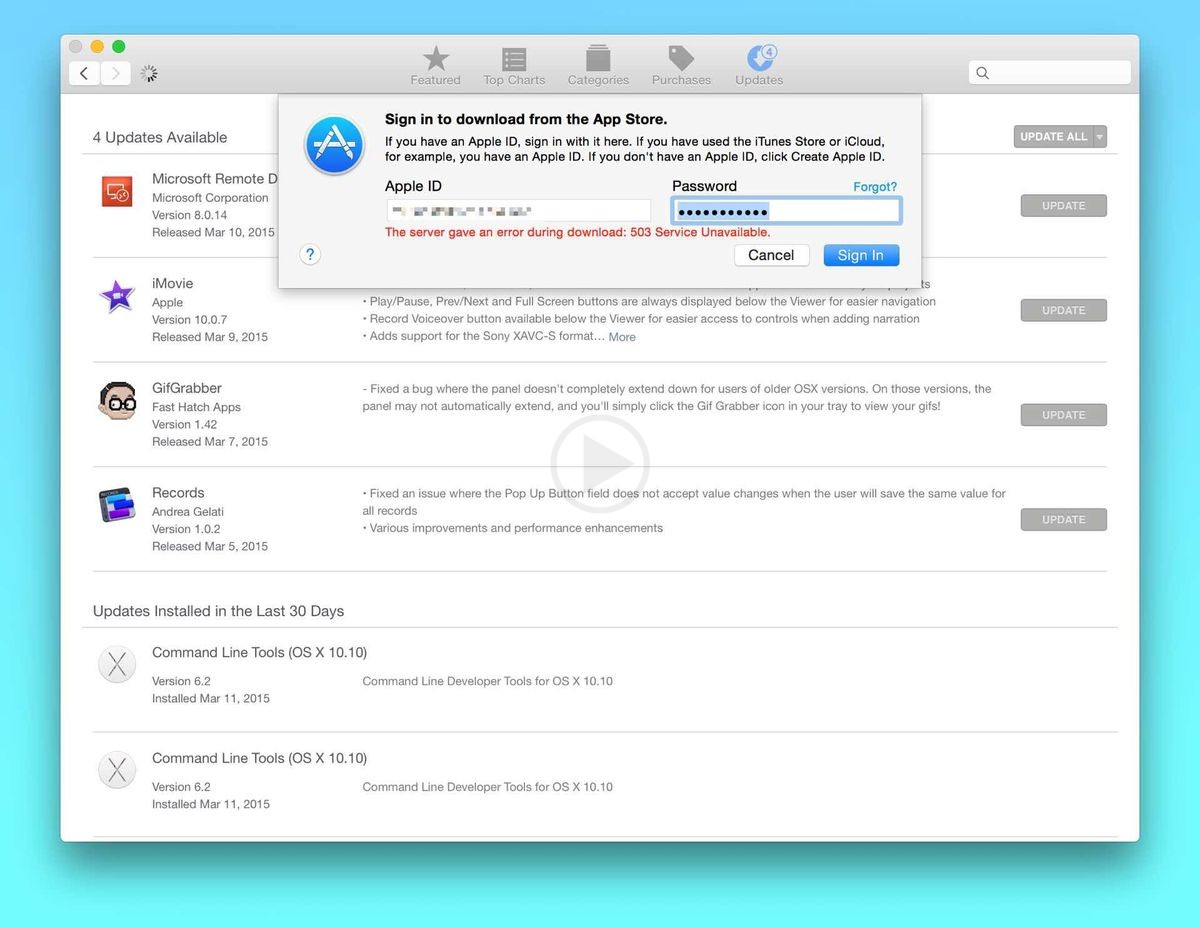Click the second Command Line Tools icon
This screenshot has width=1200, height=928.
click(117, 771)
